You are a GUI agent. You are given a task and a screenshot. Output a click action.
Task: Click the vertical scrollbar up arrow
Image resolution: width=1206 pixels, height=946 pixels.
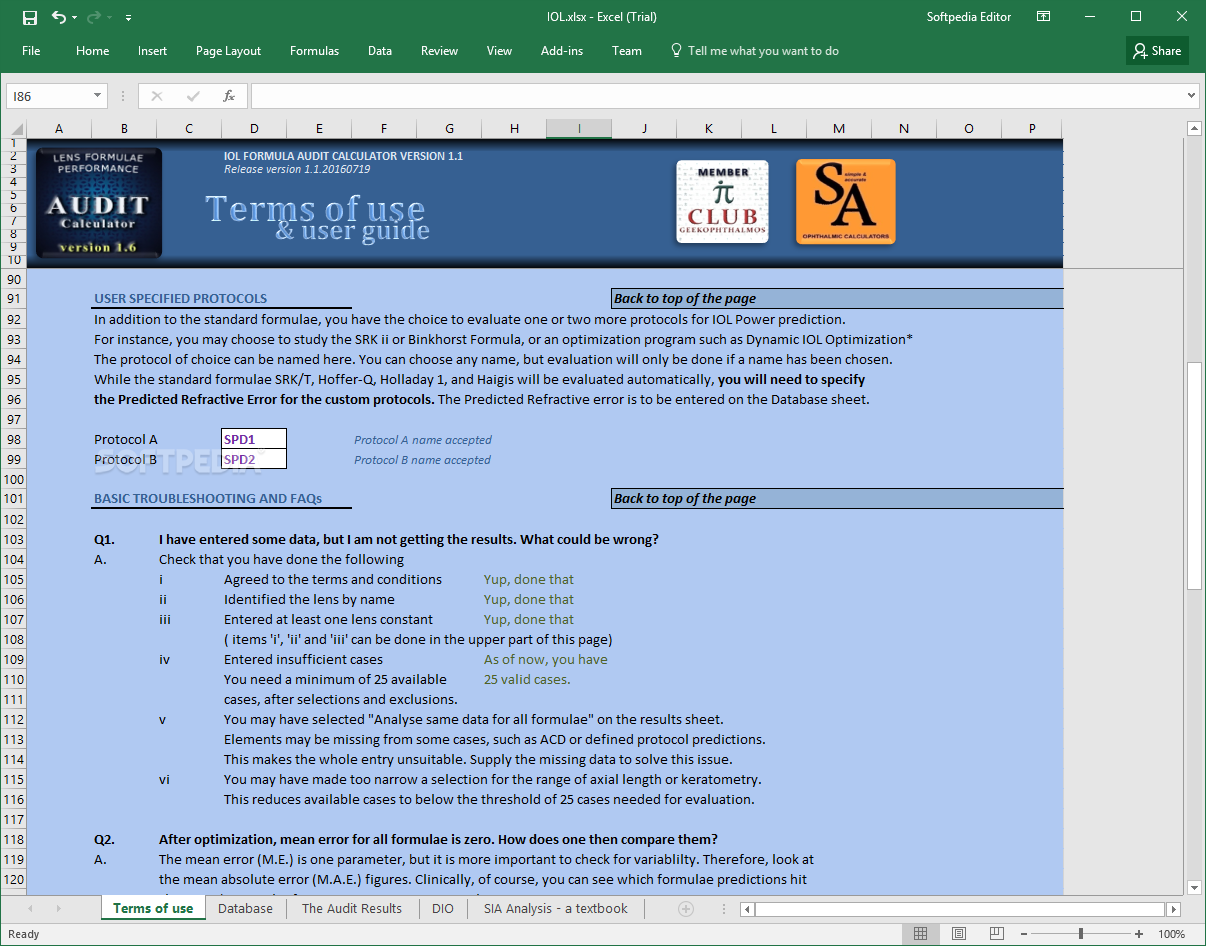click(x=1193, y=128)
